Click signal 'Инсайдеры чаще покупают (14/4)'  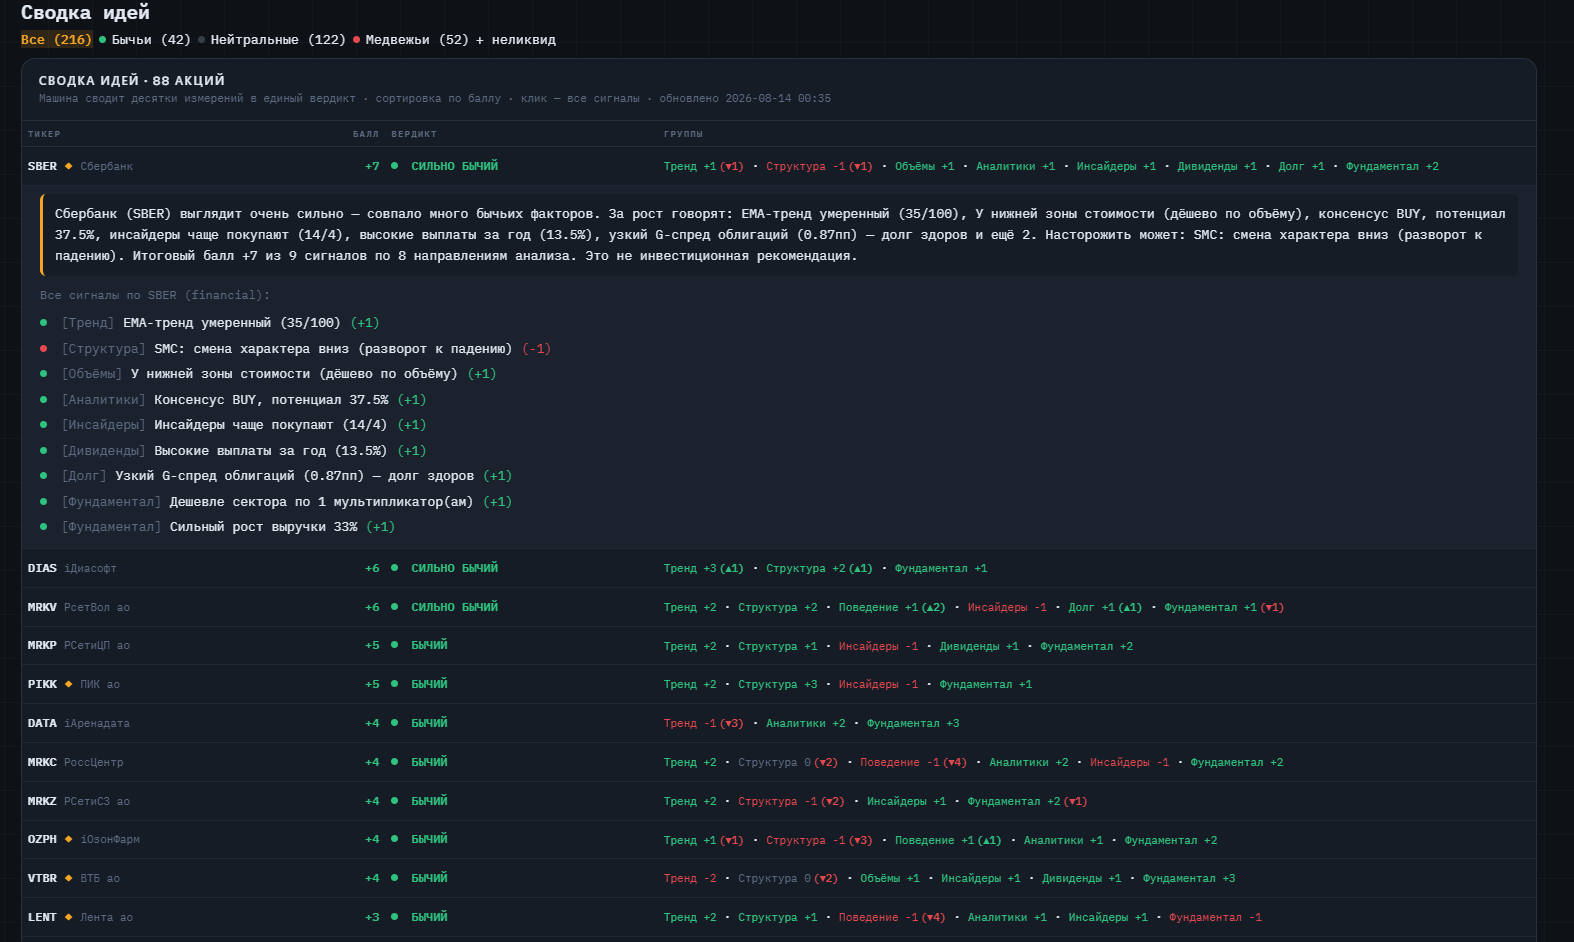(x=270, y=425)
